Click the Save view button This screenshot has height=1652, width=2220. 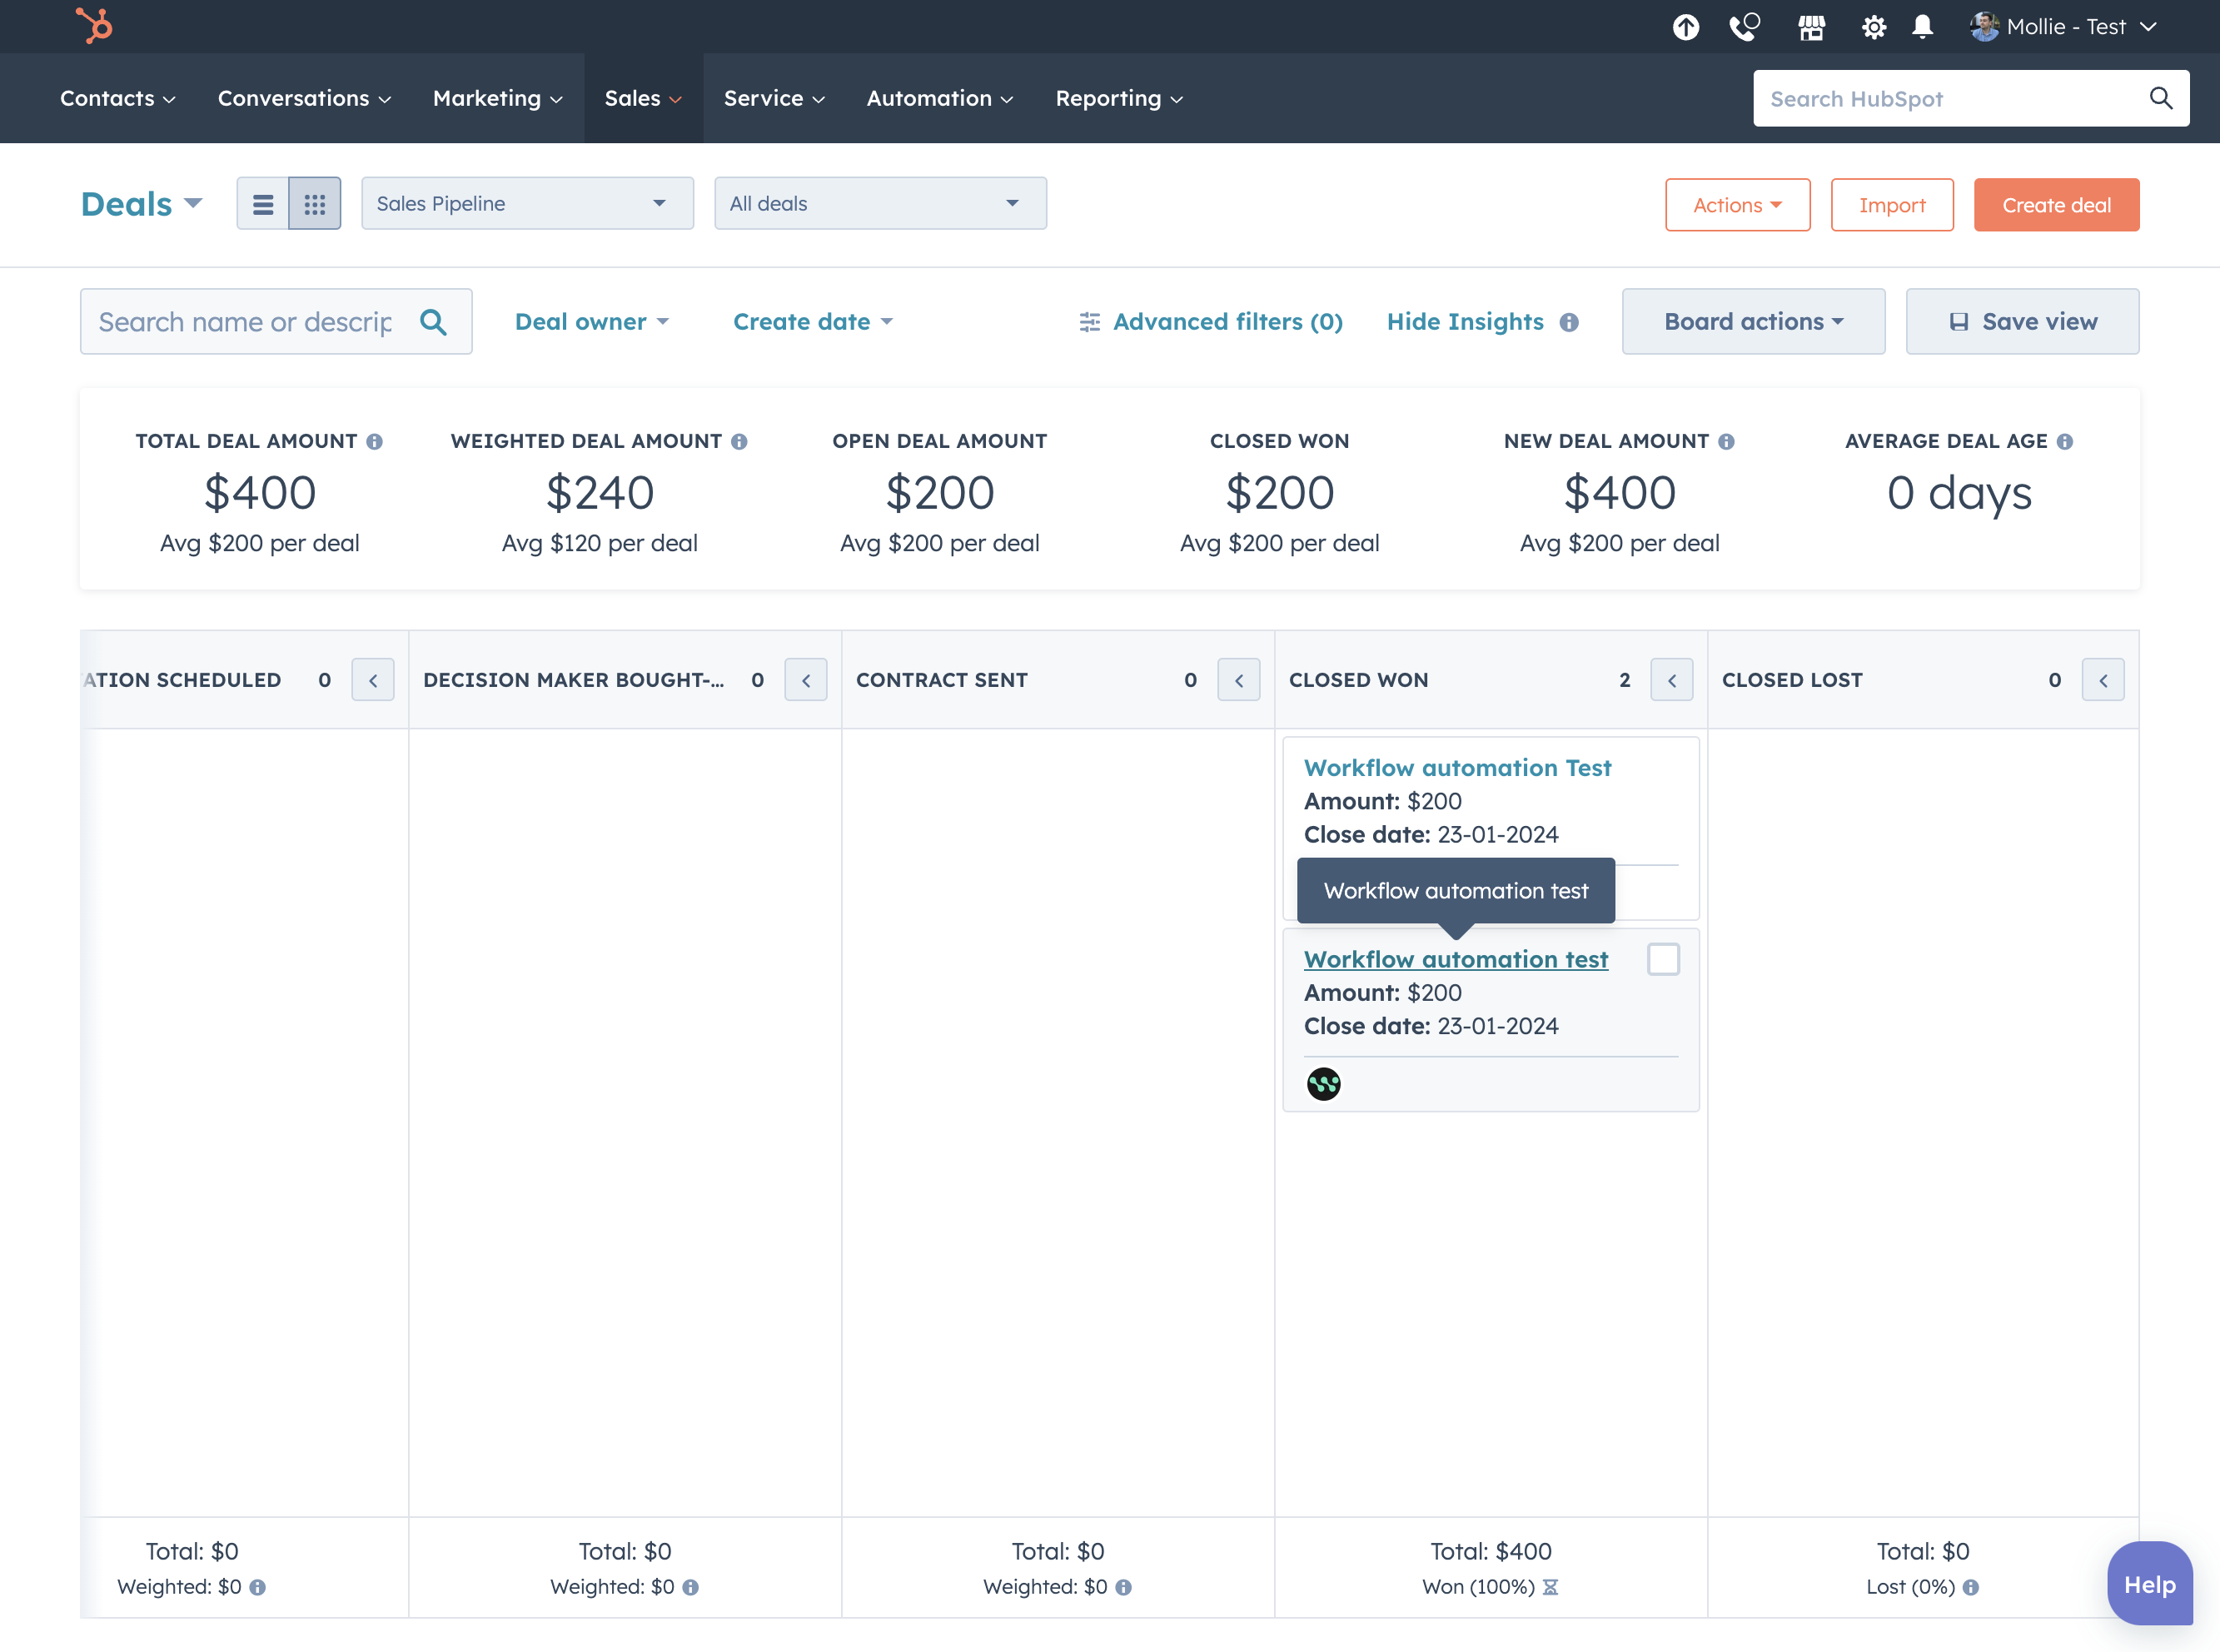point(2023,322)
